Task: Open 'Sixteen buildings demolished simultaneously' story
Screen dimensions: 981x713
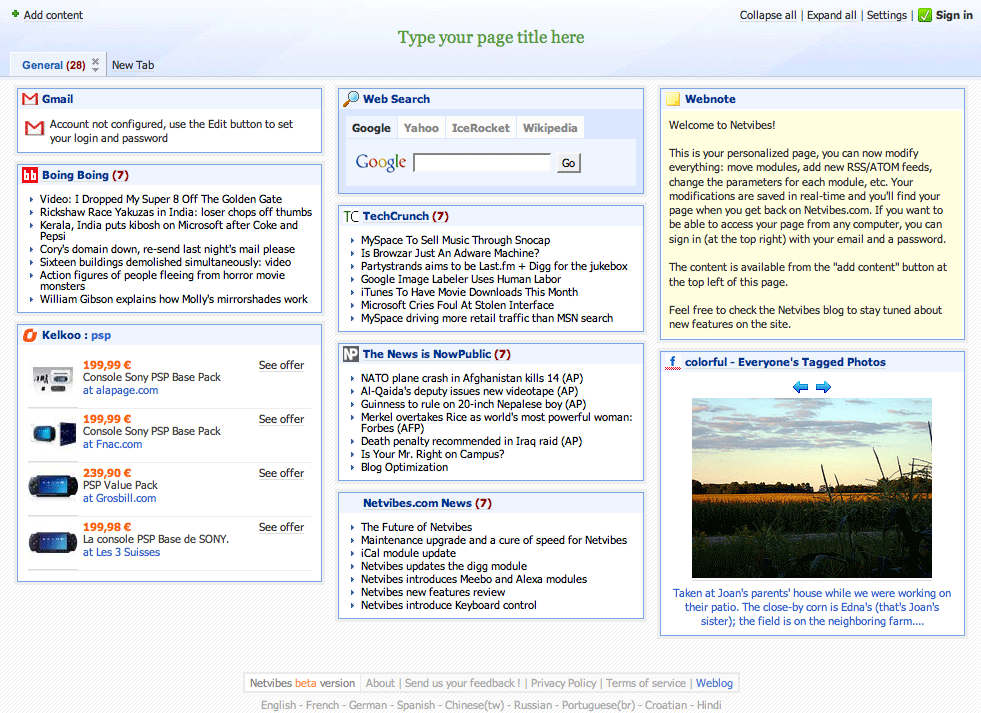Action: (165, 262)
